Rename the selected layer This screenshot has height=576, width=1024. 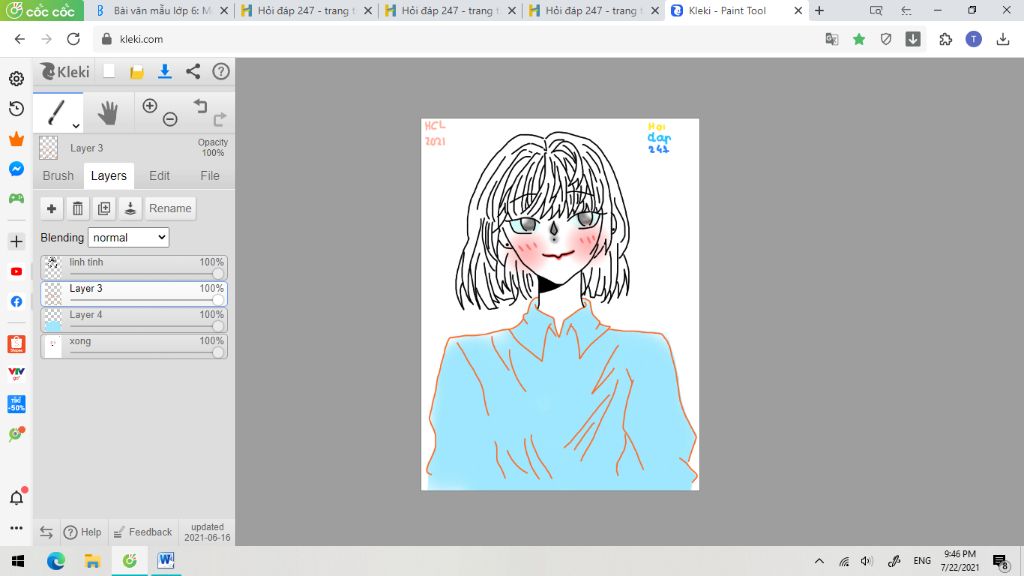(170, 208)
